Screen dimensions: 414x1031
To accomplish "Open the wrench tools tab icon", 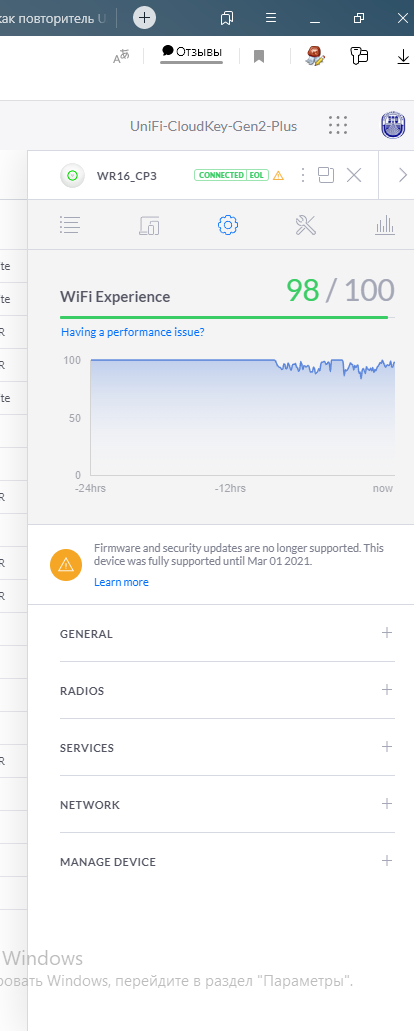I will point(306,226).
